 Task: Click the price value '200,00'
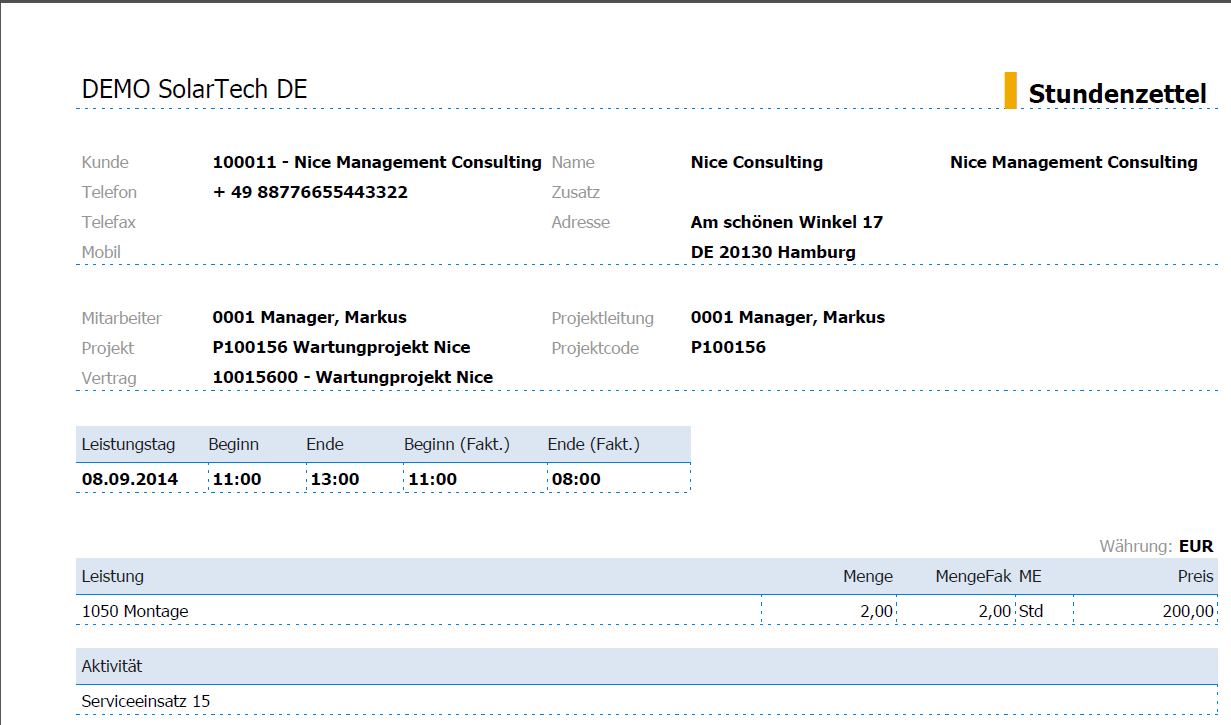[x=1188, y=611]
